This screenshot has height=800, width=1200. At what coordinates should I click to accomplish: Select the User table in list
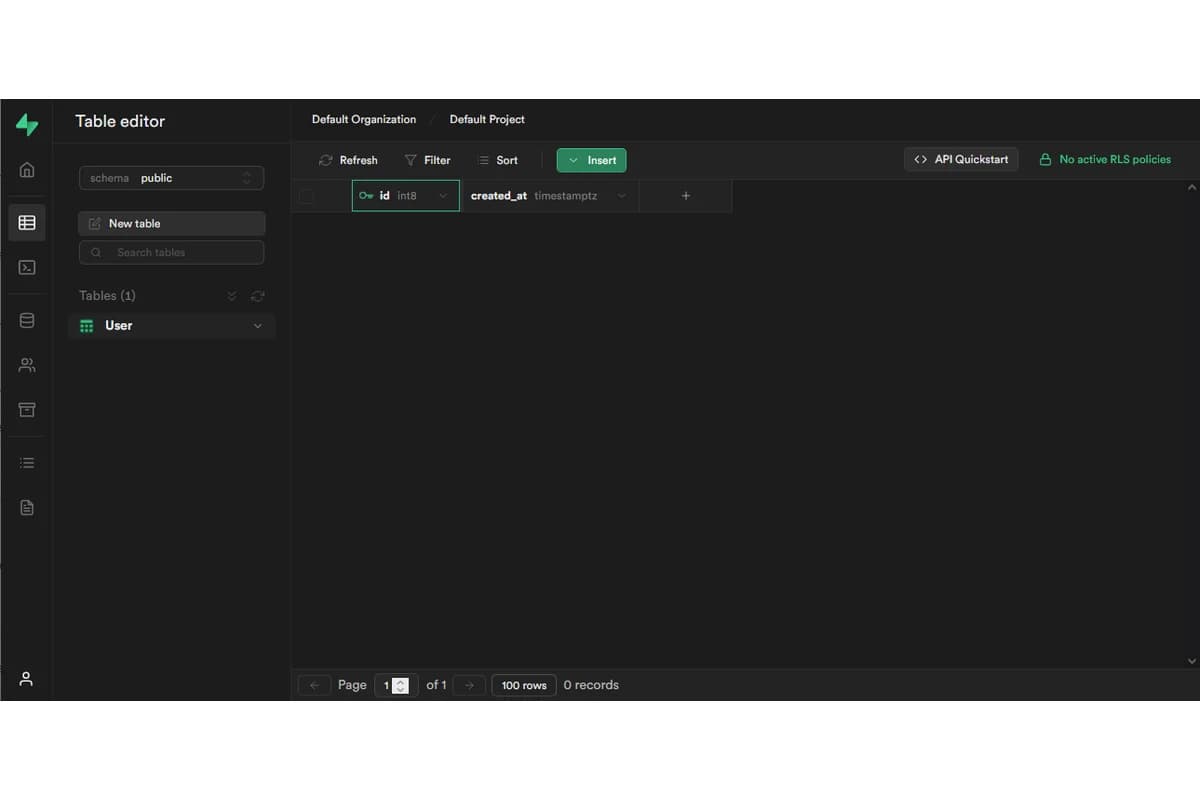pyautogui.click(x=171, y=326)
